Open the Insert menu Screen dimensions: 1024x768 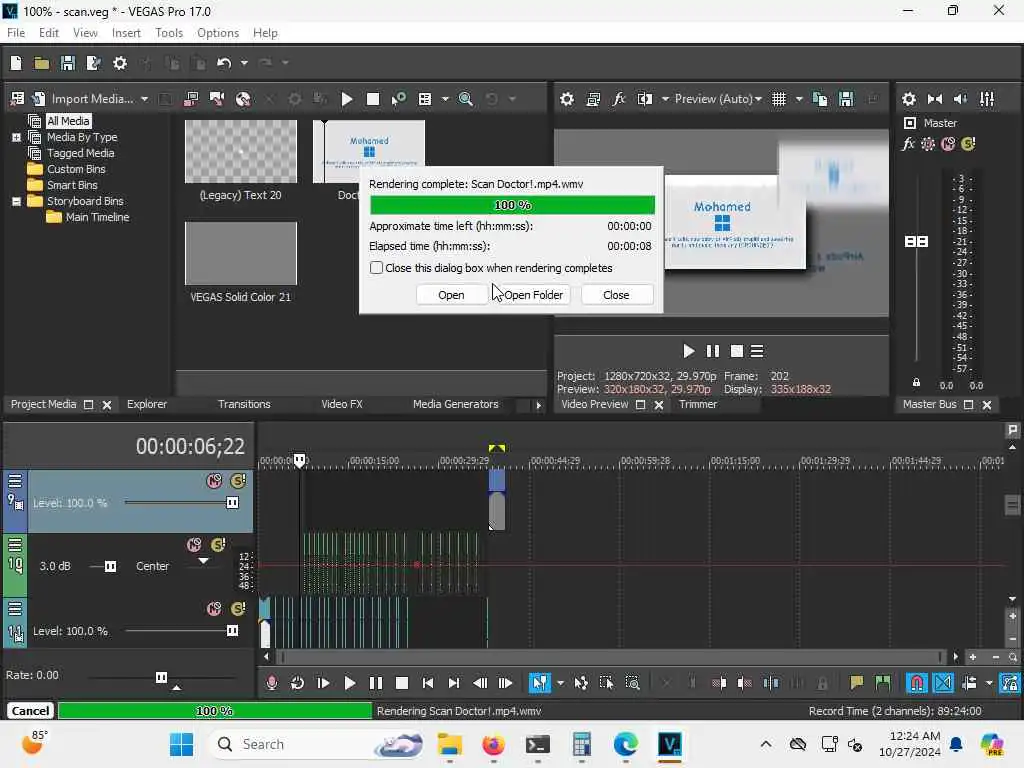point(126,33)
